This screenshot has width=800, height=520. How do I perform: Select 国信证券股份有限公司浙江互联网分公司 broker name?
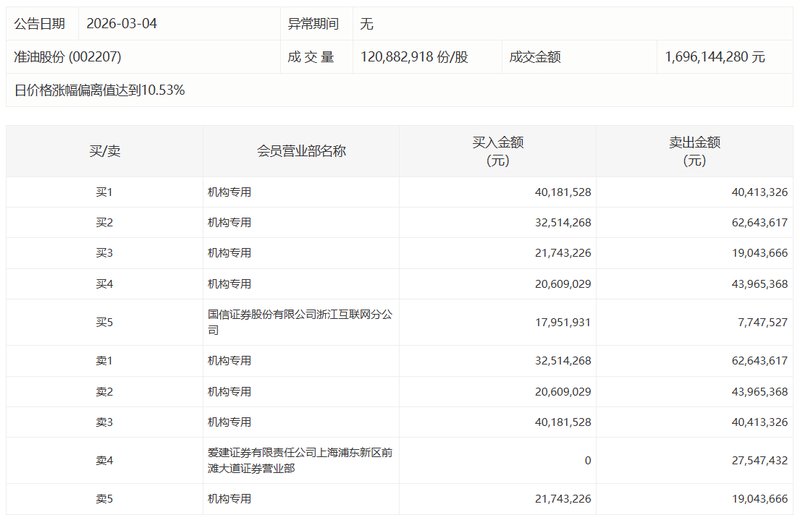tap(299, 321)
